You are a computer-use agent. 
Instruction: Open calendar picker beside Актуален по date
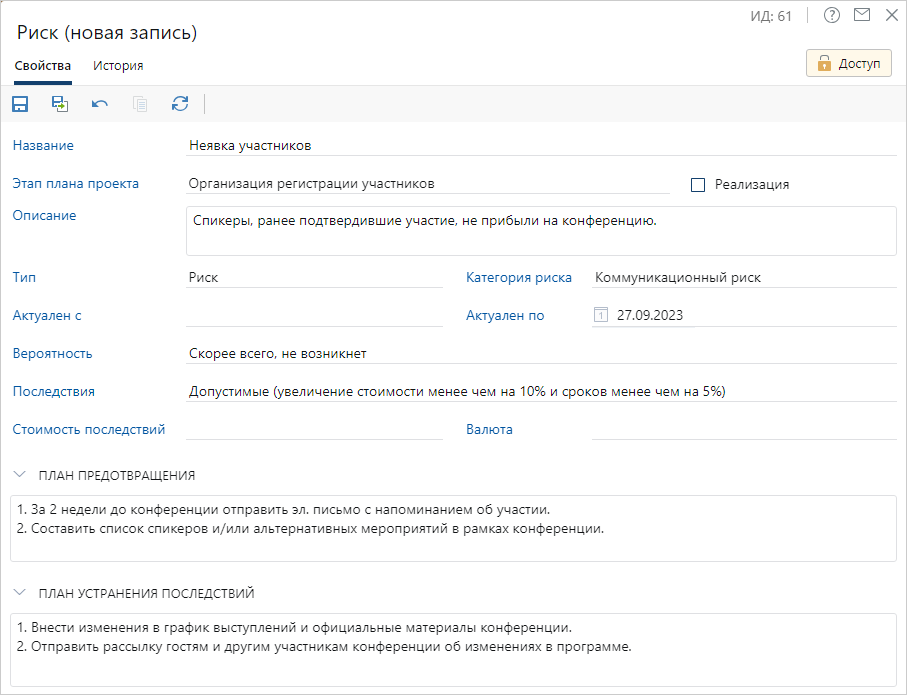point(601,316)
